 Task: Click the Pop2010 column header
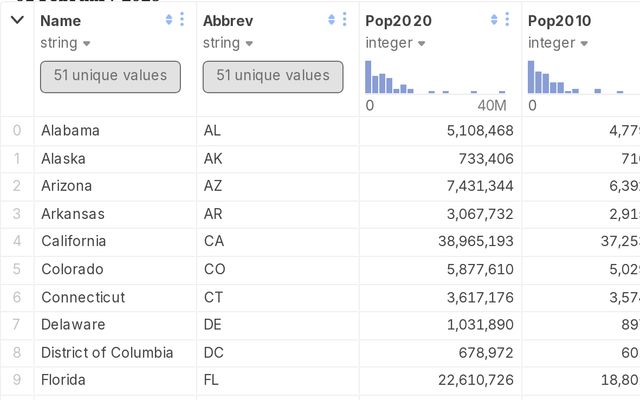tap(559, 21)
